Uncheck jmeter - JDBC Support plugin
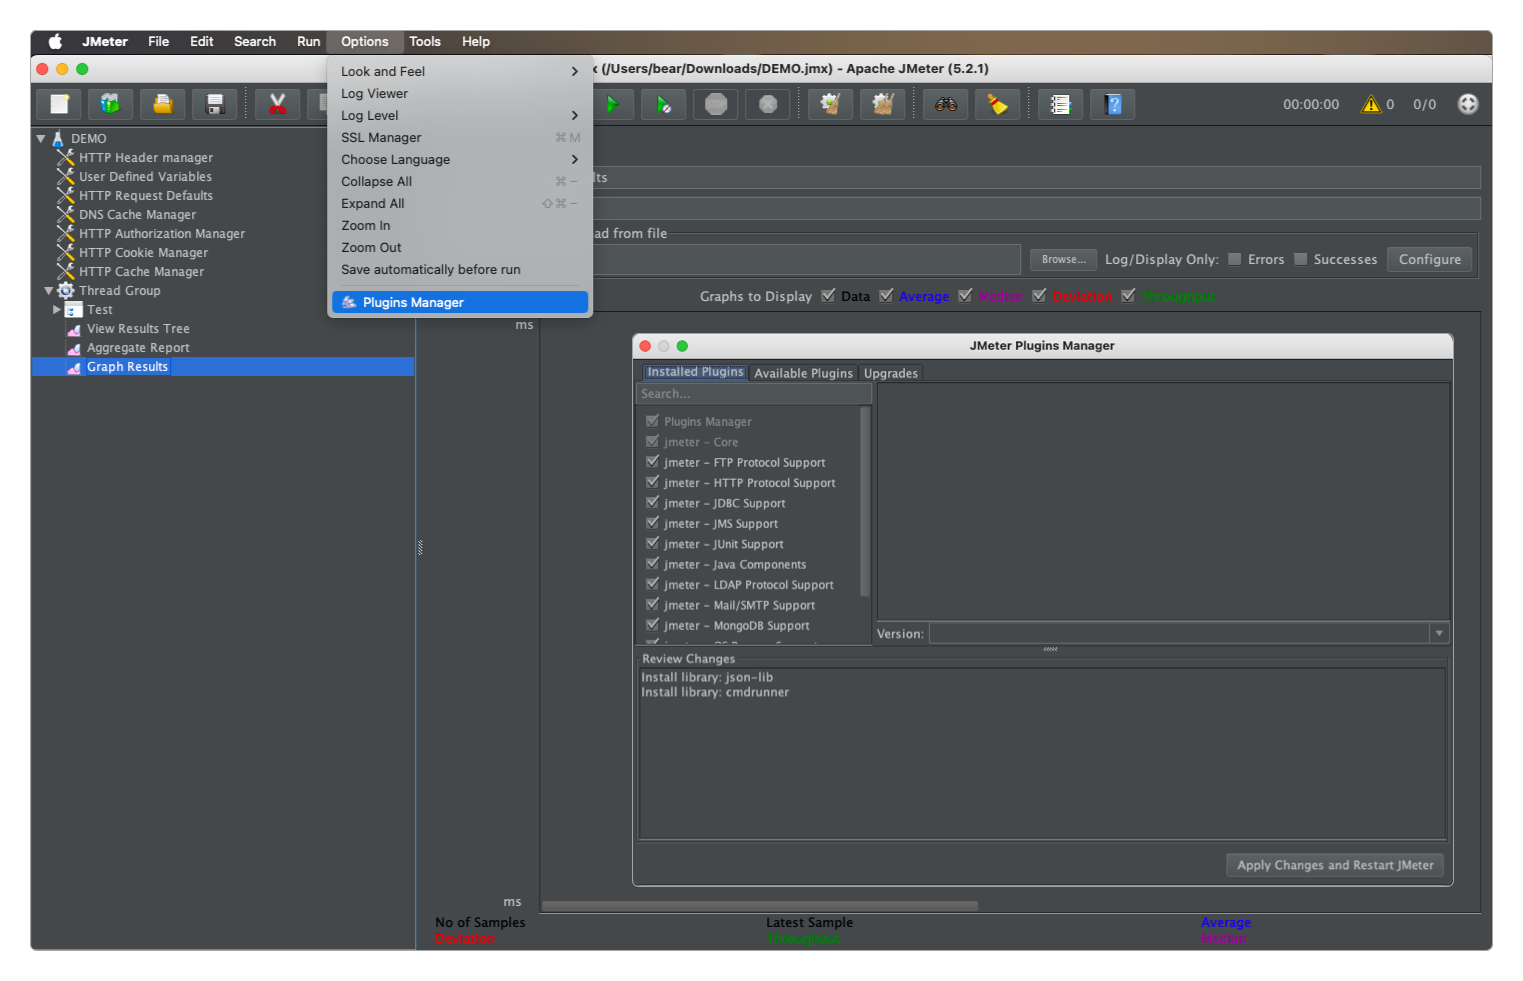The height and width of the screenshot is (981, 1523). 653,502
